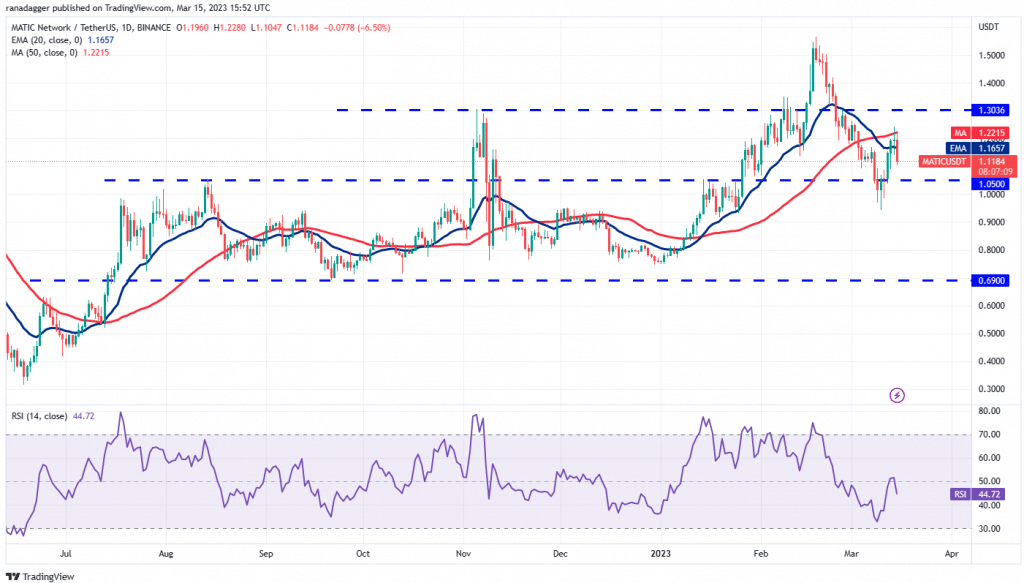Click the 0.3000 price axis tick
This screenshot has width=1024, height=583.
pyautogui.click(x=991, y=389)
